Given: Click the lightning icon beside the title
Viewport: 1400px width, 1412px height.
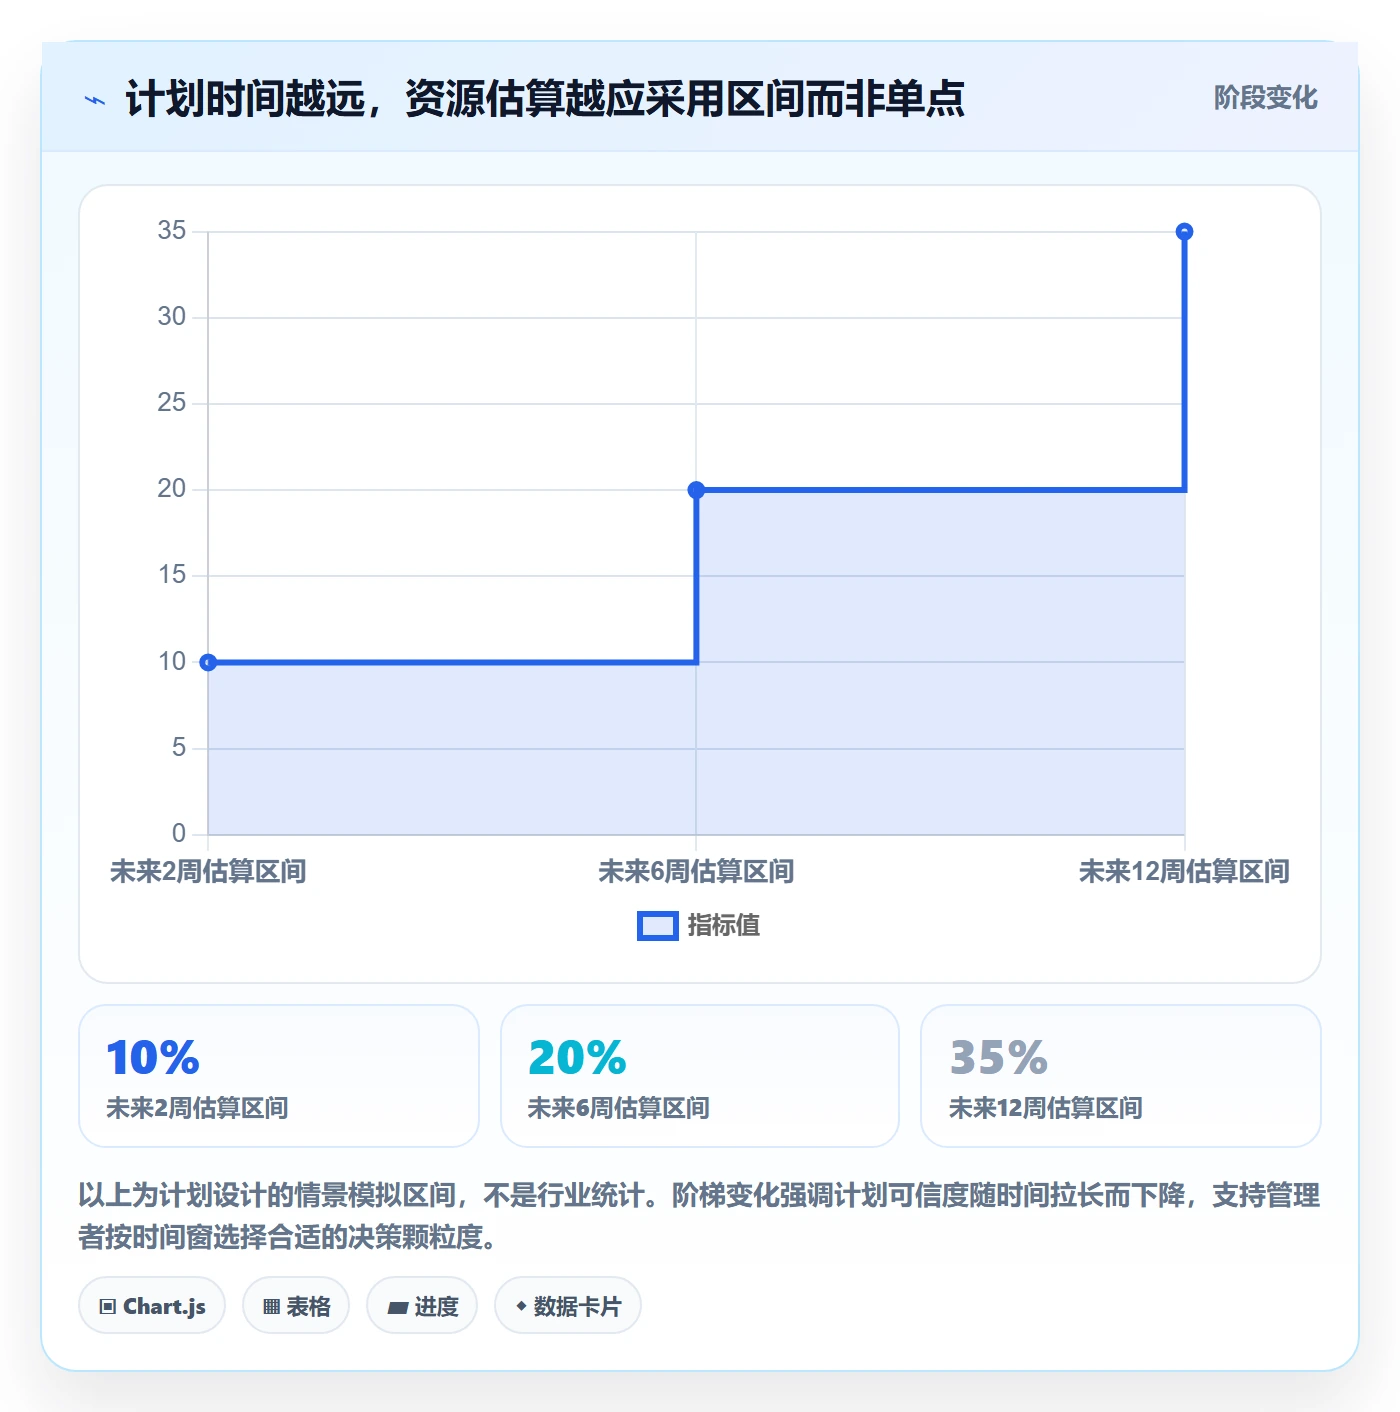Looking at the screenshot, I should (95, 100).
